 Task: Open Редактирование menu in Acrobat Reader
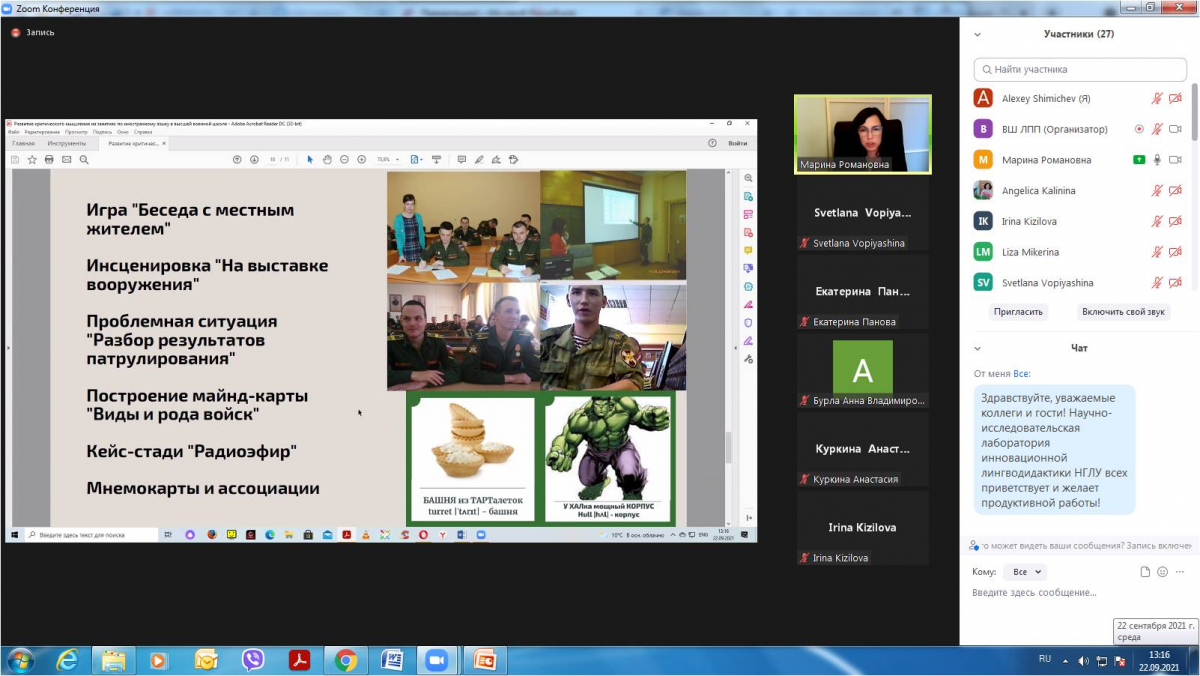pyautogui.click(x=42, y=132)
